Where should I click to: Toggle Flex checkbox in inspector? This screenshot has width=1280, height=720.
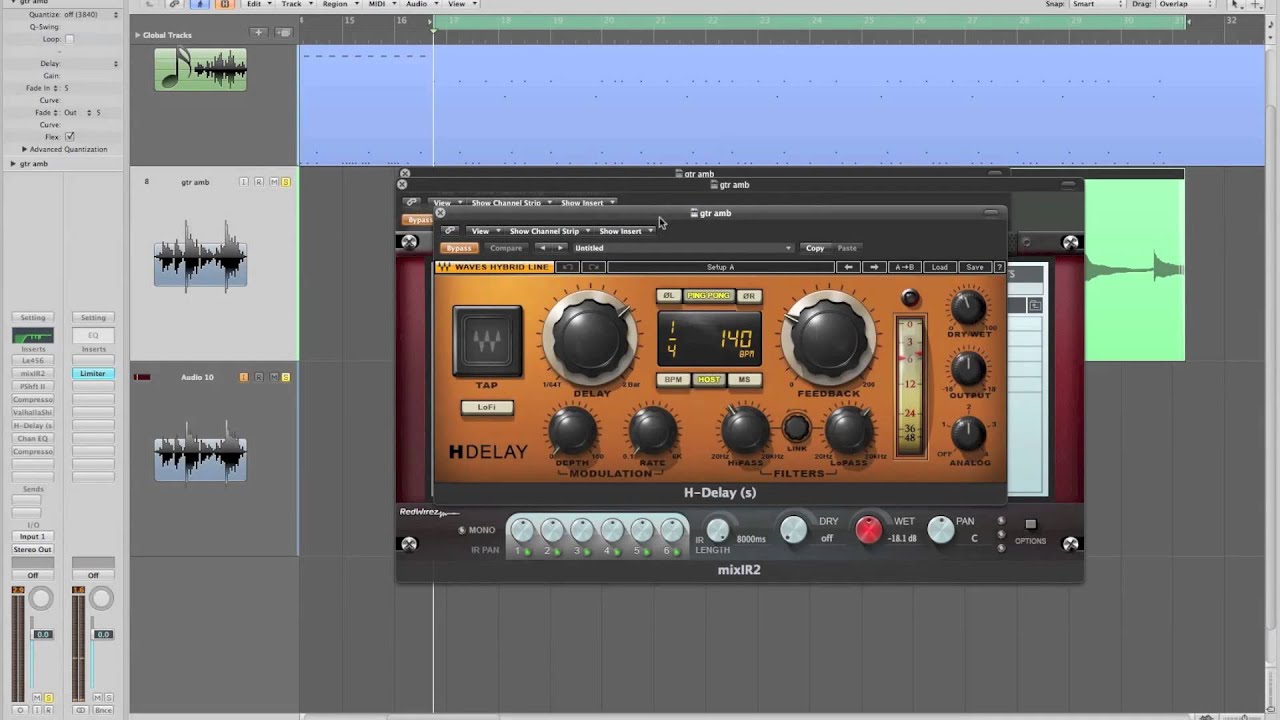click(x=69, y=136)
